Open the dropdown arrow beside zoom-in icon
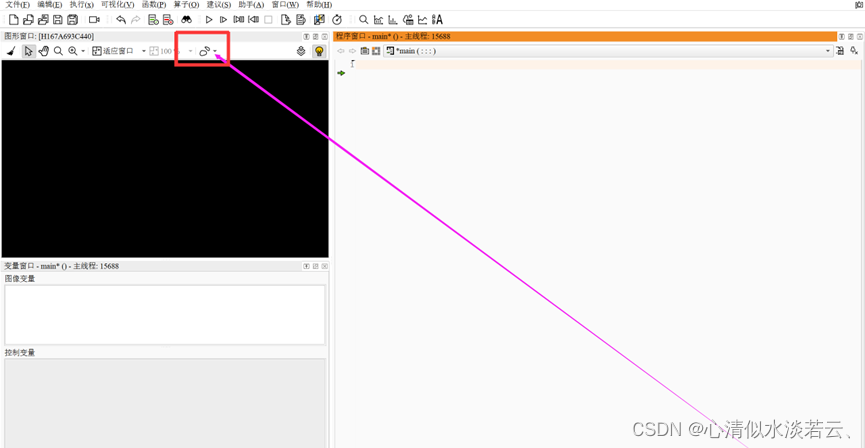Image resolution: width=865 pixels, height=448 pixels. pyautogui.click(x=83, y=51)
